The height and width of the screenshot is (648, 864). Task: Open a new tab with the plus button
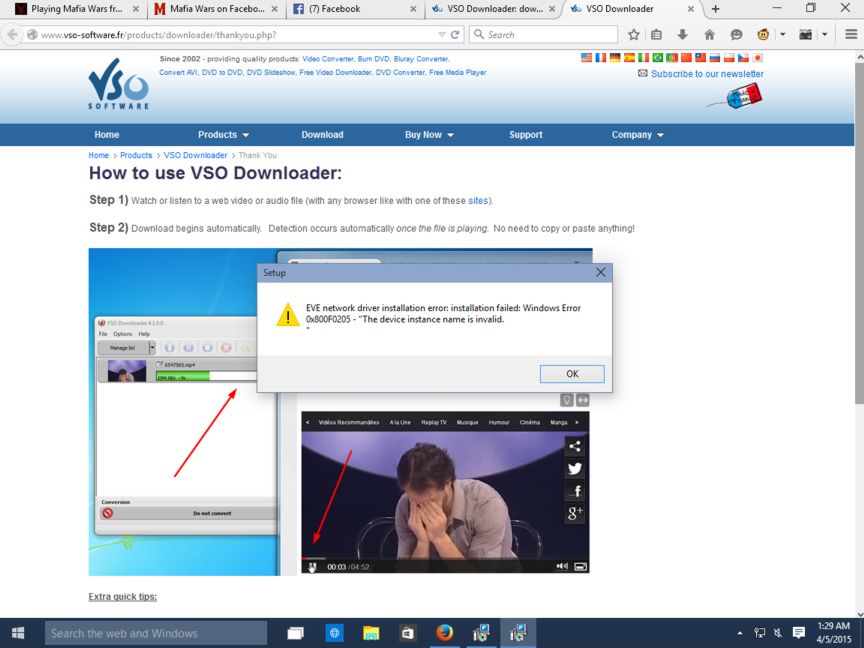click(x=715, y=9)
